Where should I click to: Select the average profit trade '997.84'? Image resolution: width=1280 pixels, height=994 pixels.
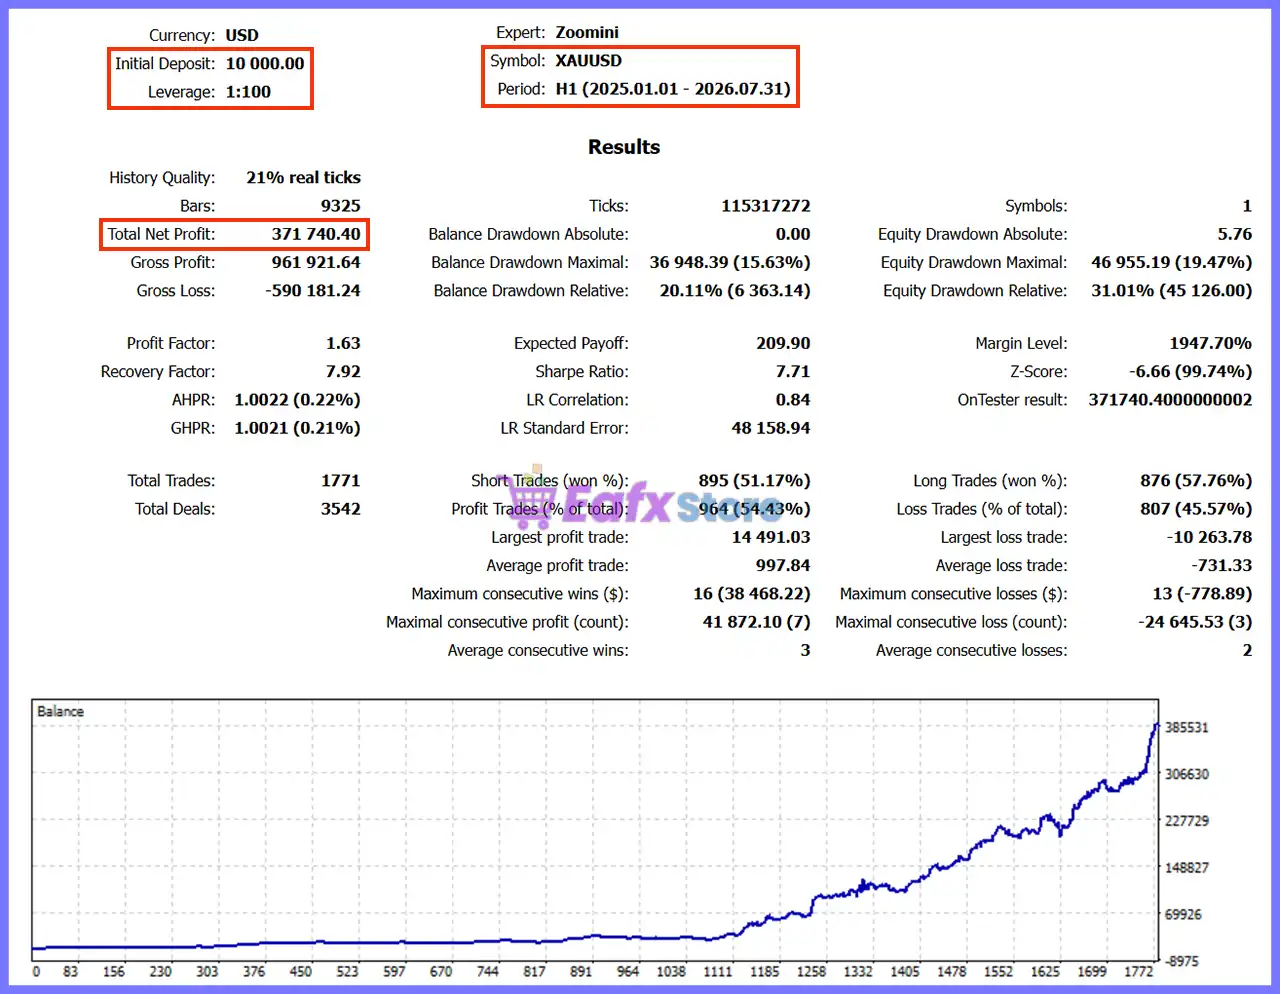784,565
